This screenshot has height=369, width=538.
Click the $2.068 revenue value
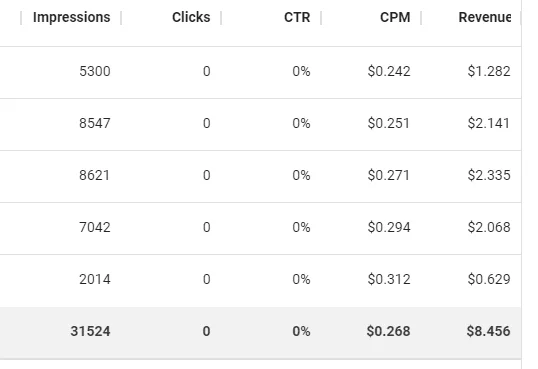[489, 227]
